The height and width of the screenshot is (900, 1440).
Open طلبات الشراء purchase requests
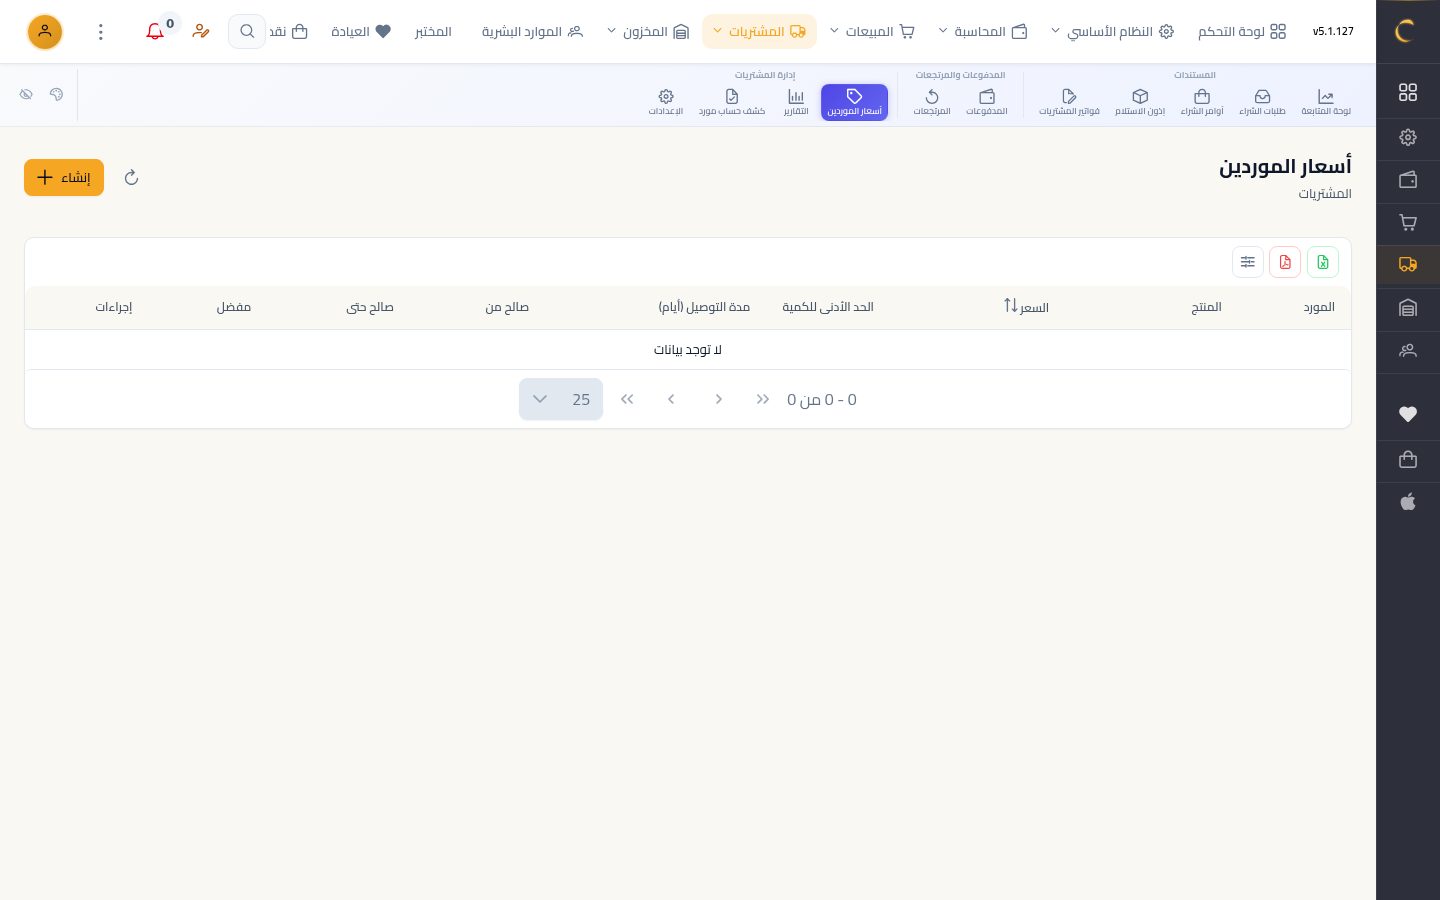(x=1262, y=102)
